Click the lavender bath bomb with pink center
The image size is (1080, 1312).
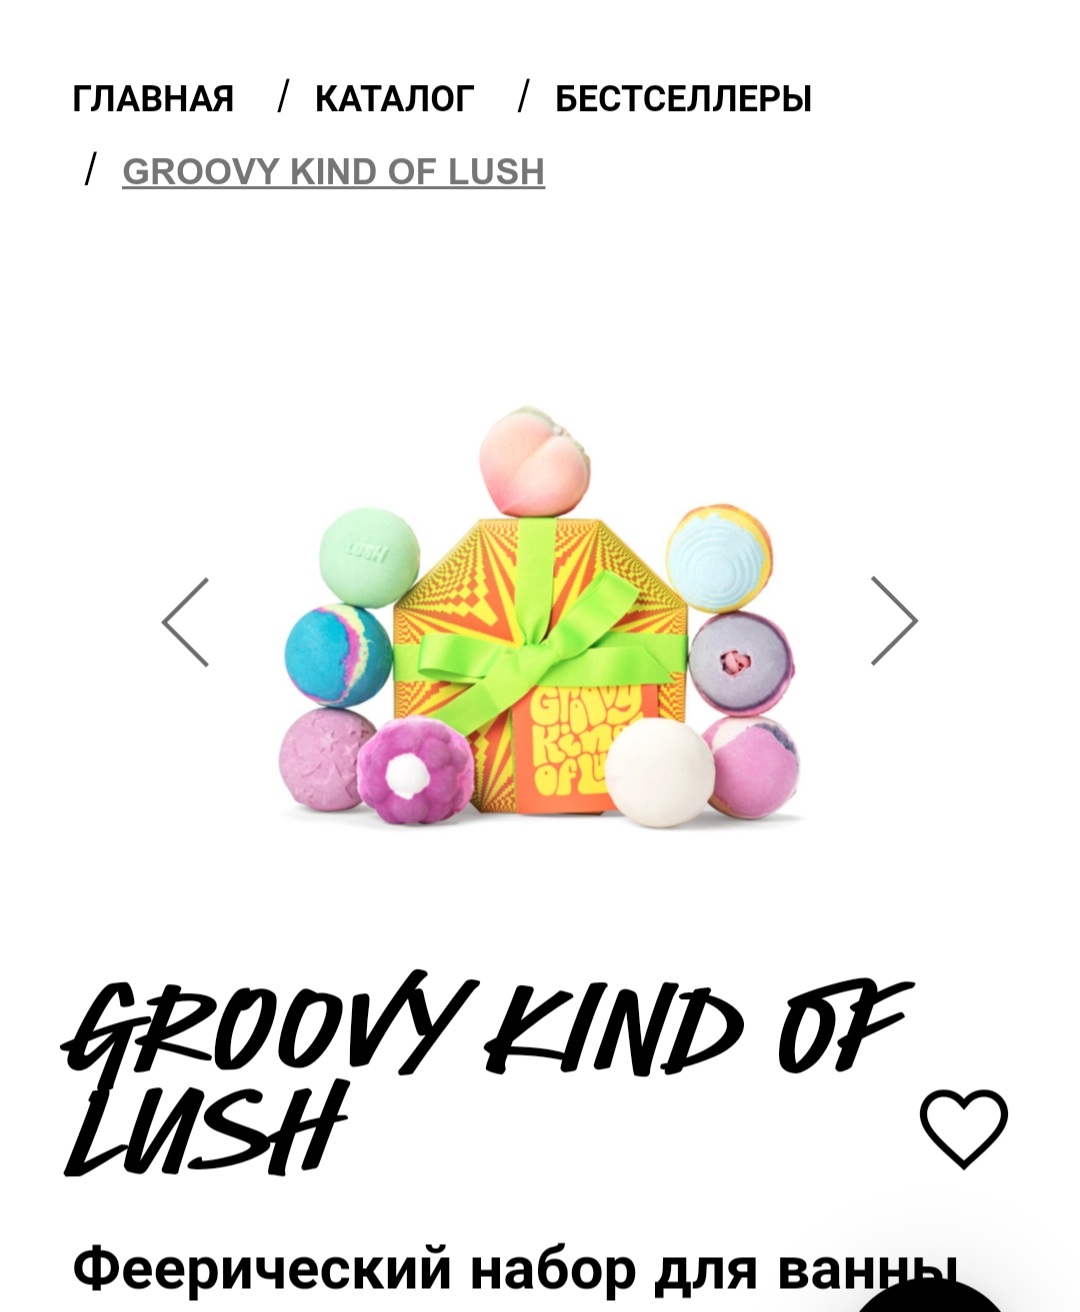[741, 662]
